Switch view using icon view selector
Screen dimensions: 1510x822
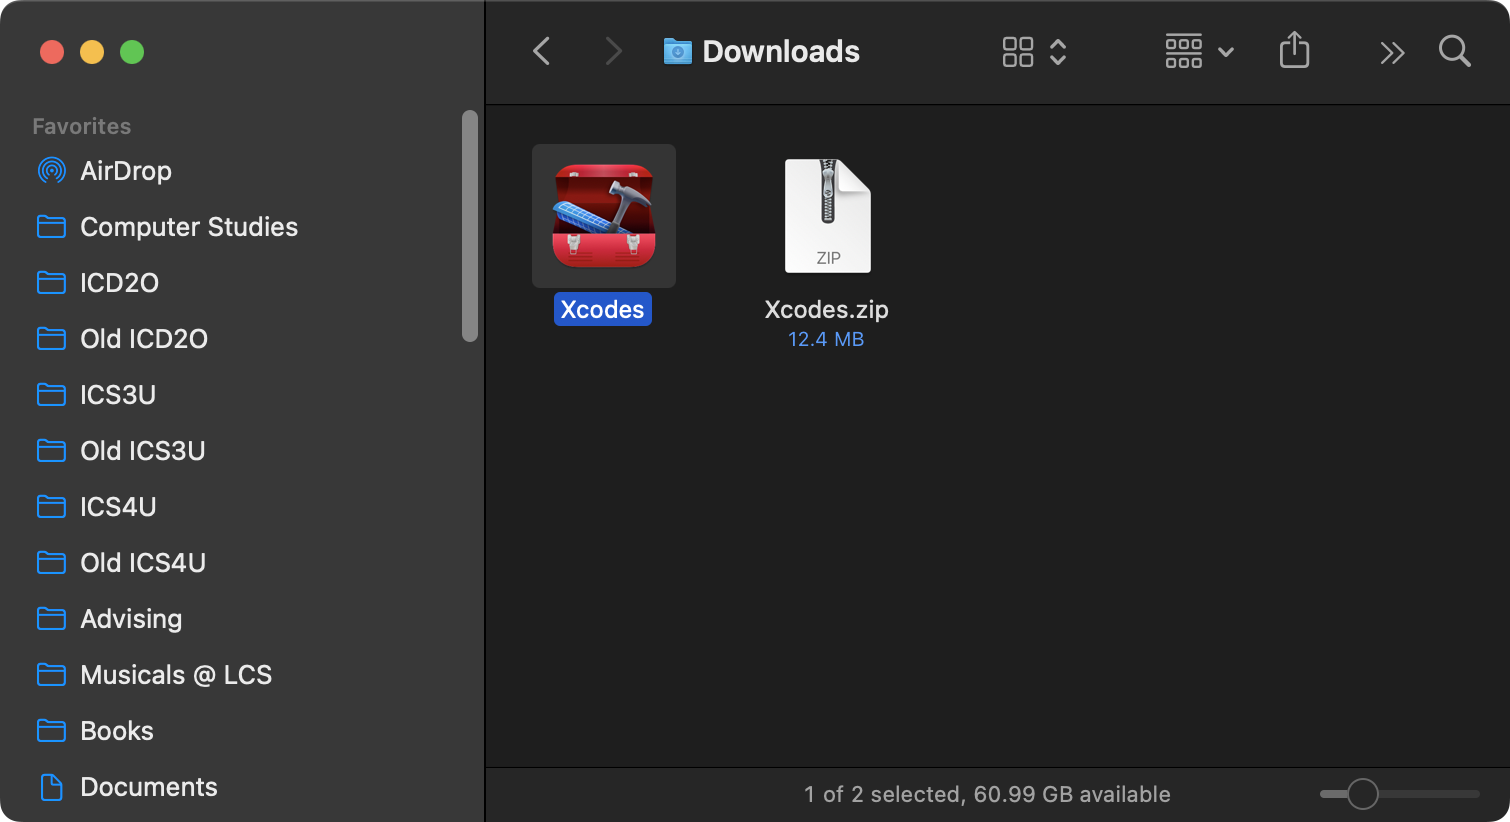(1034, 51)
